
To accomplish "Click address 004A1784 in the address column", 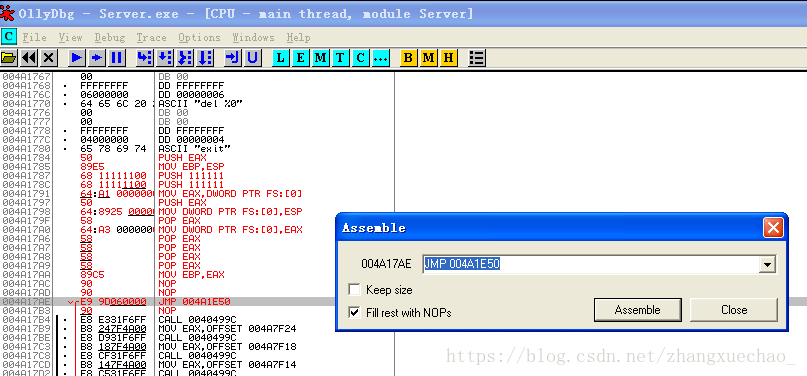I will coord(26,157).
